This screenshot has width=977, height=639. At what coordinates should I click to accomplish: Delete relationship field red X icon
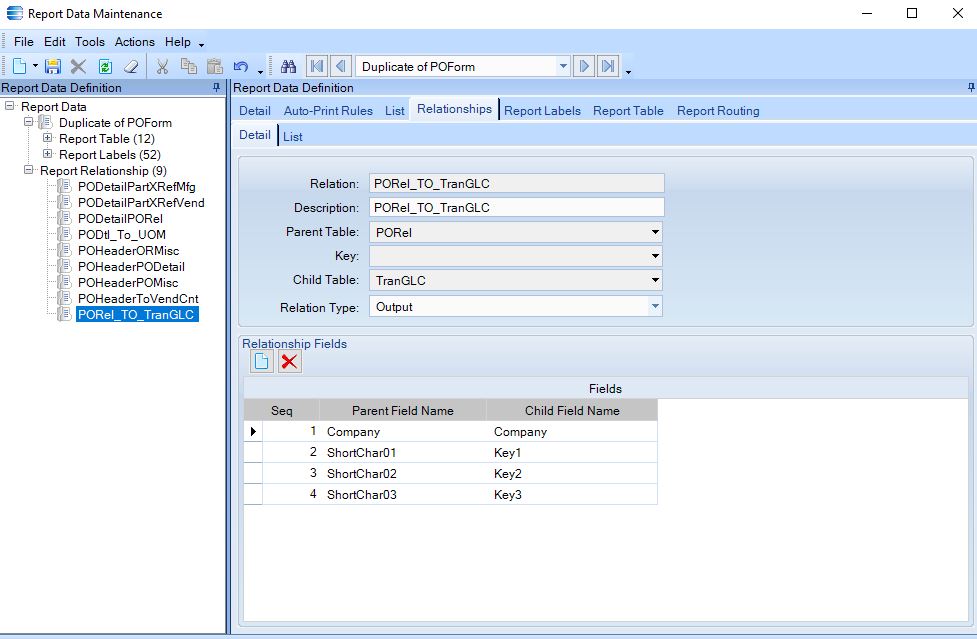(290, 361)
